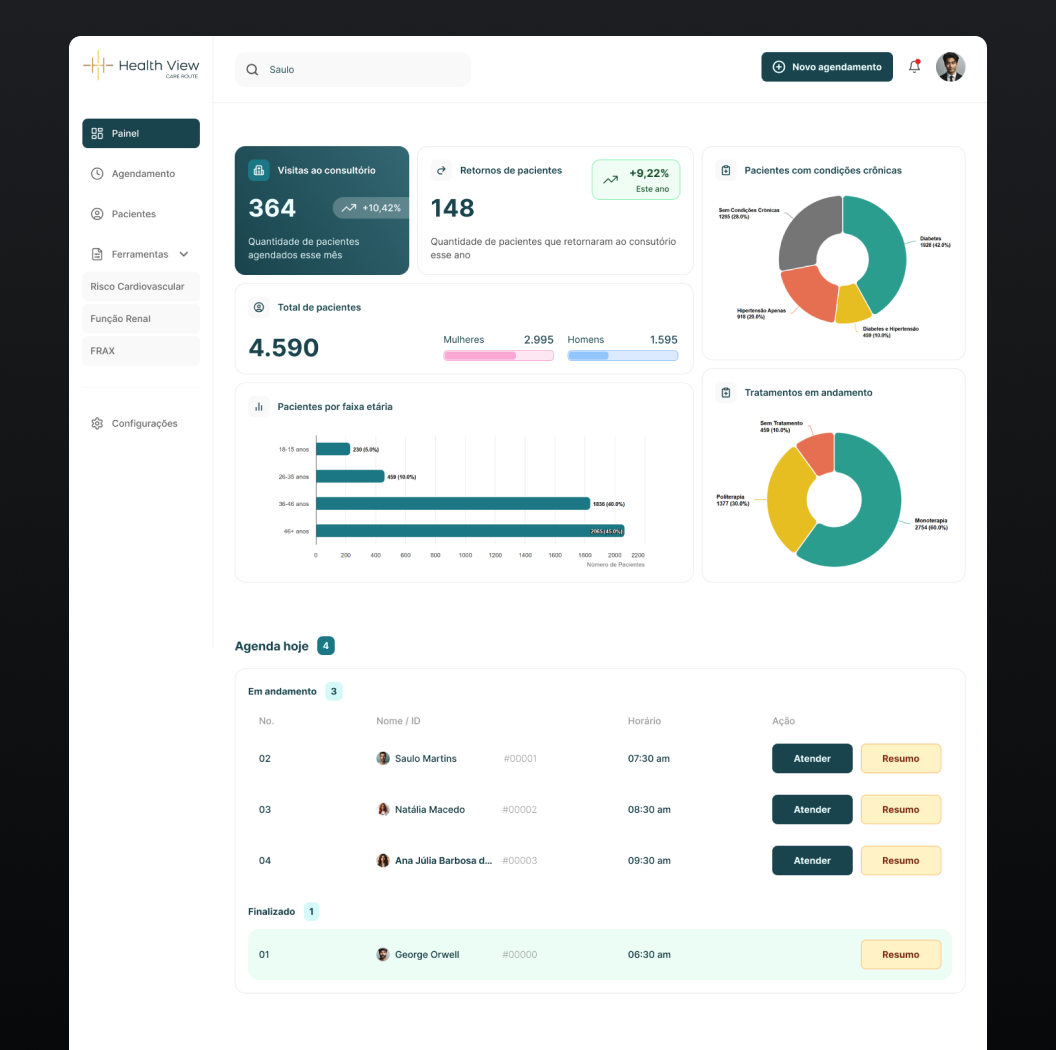Open Configurações settings
Viewport: 1056px width, 1050px height.
click(143, 424)
